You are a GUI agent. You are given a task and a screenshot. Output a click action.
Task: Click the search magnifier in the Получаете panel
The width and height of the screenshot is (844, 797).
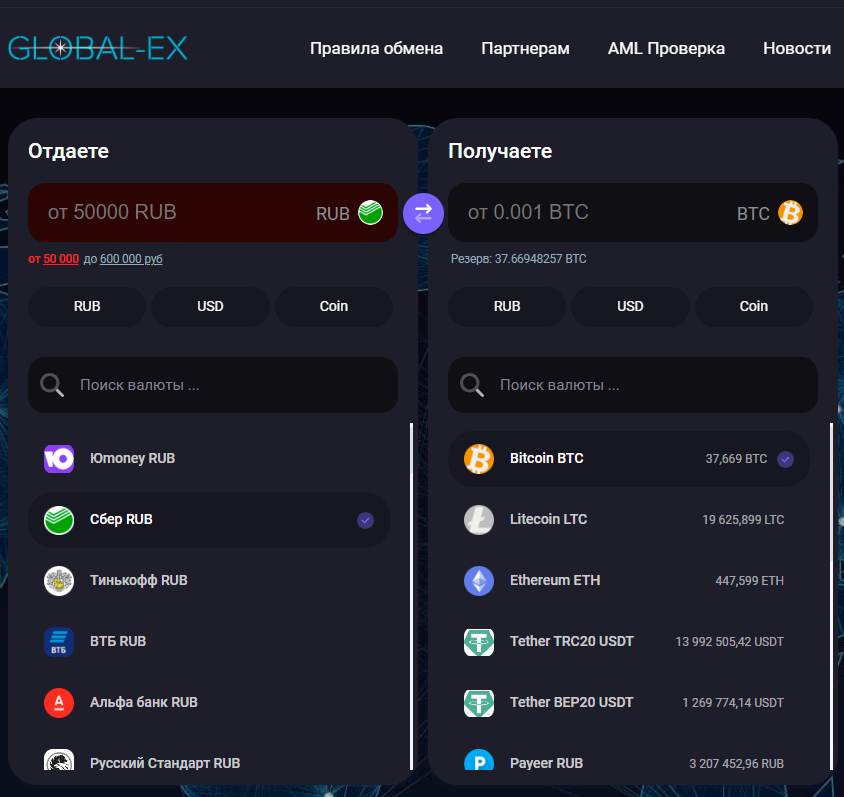[472, 385]
